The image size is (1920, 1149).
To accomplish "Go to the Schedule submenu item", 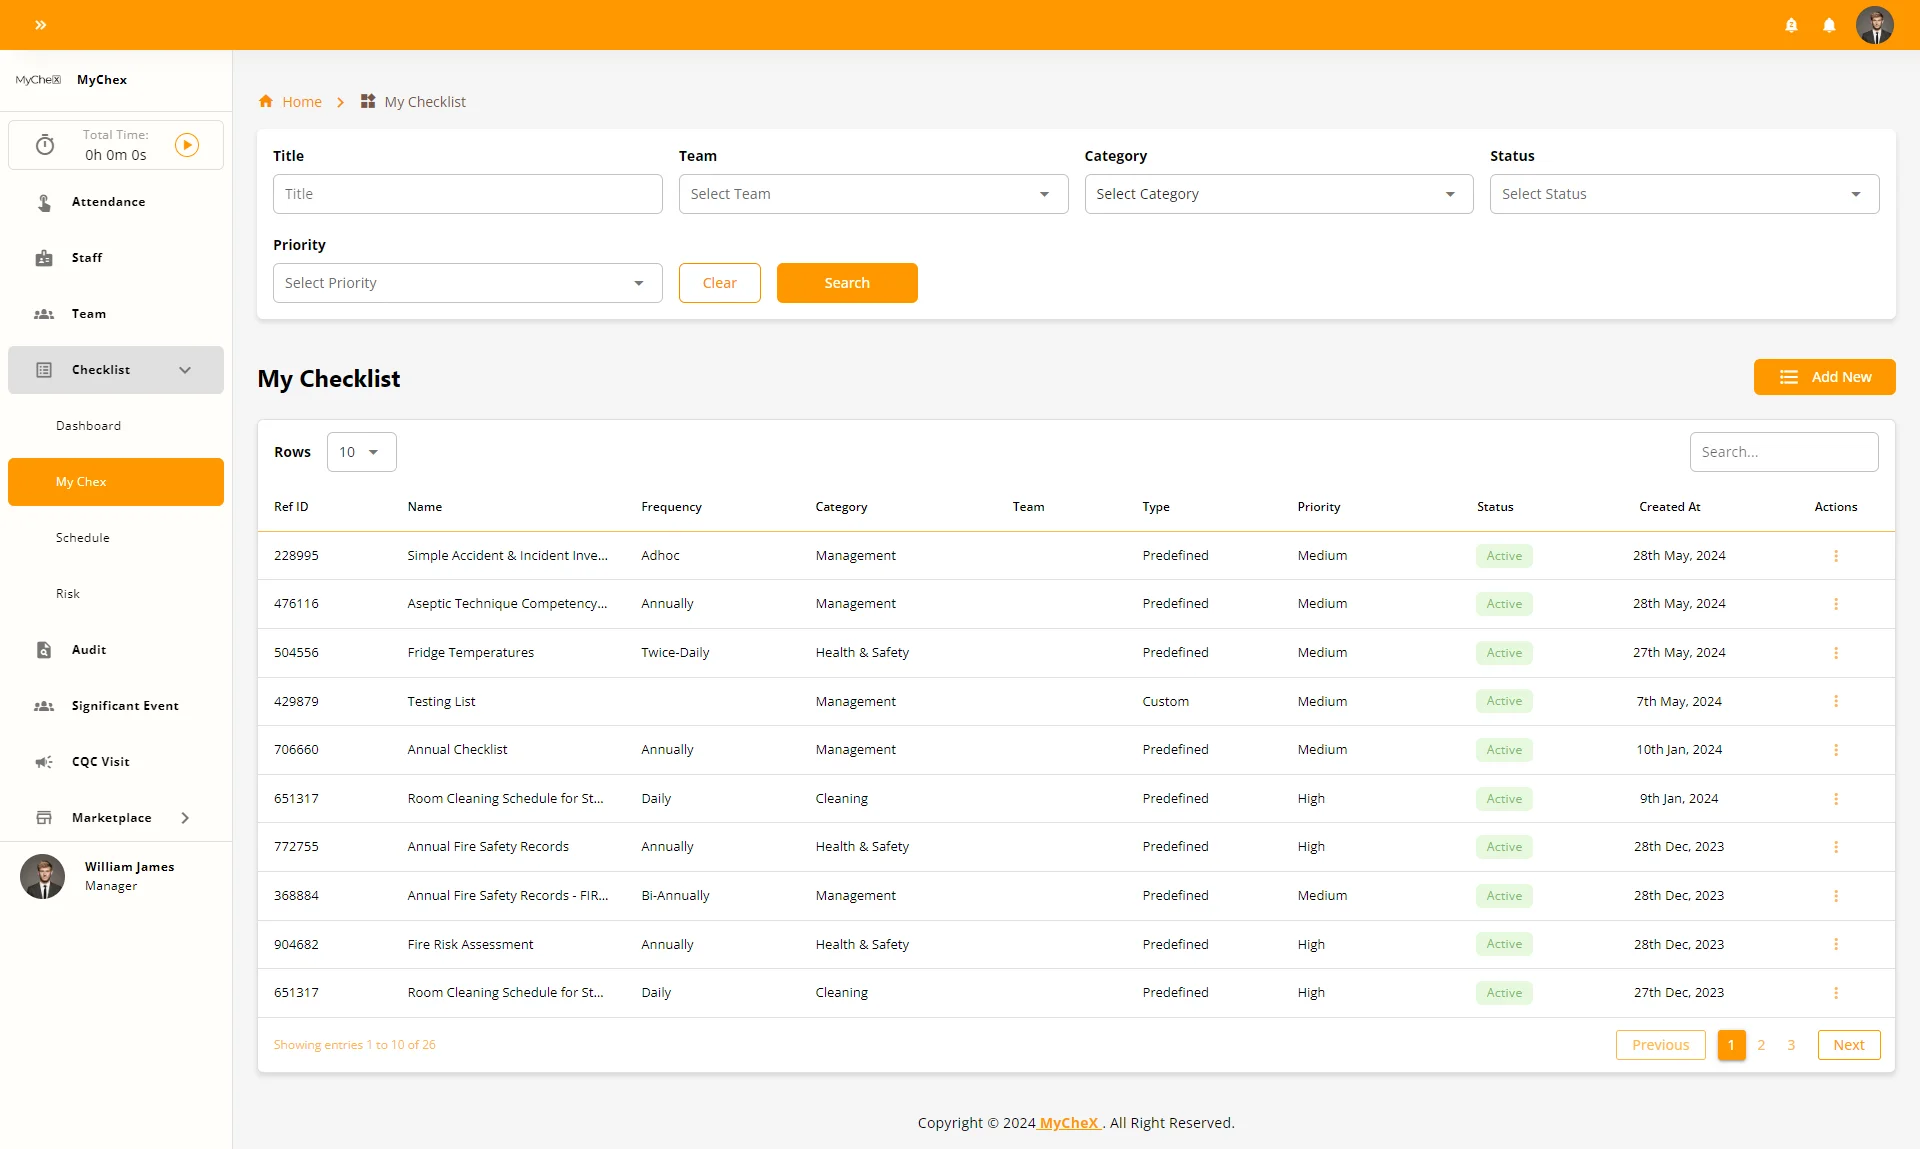I will (x=83, y=538).
